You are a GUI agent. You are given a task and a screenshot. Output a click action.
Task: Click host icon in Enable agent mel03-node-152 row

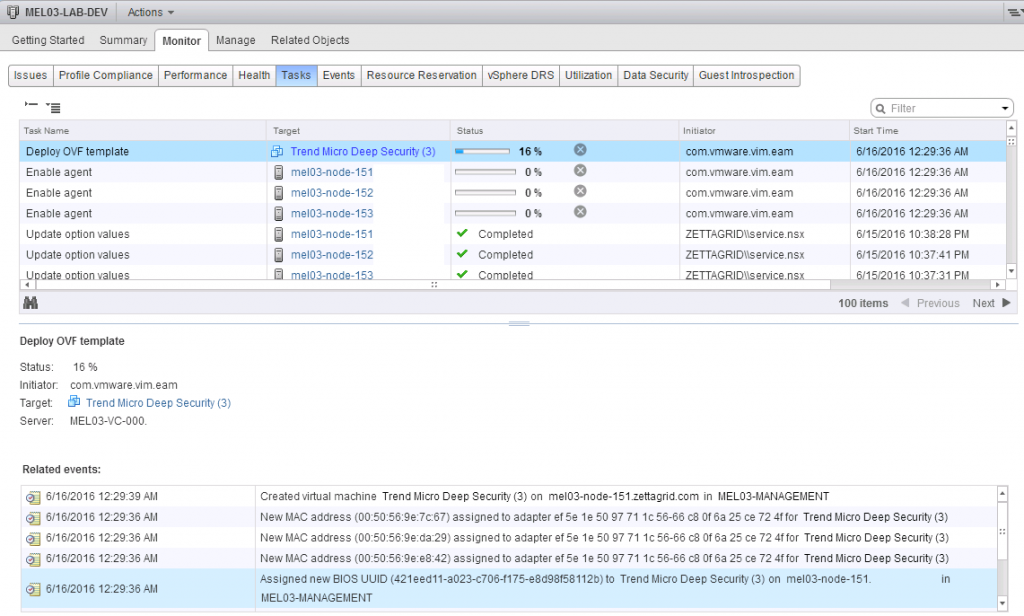click(x=278, y=193)
